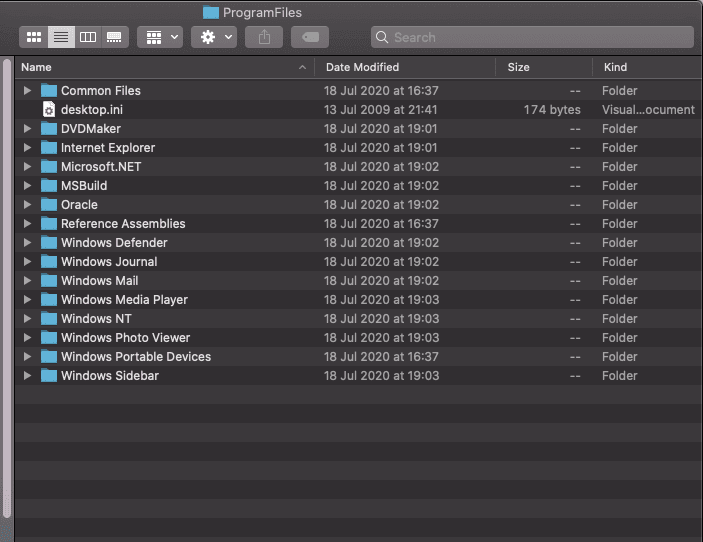Click the desktop.ini file icon
The width and height of the screenshot is (703, 542).
[49, 109]
